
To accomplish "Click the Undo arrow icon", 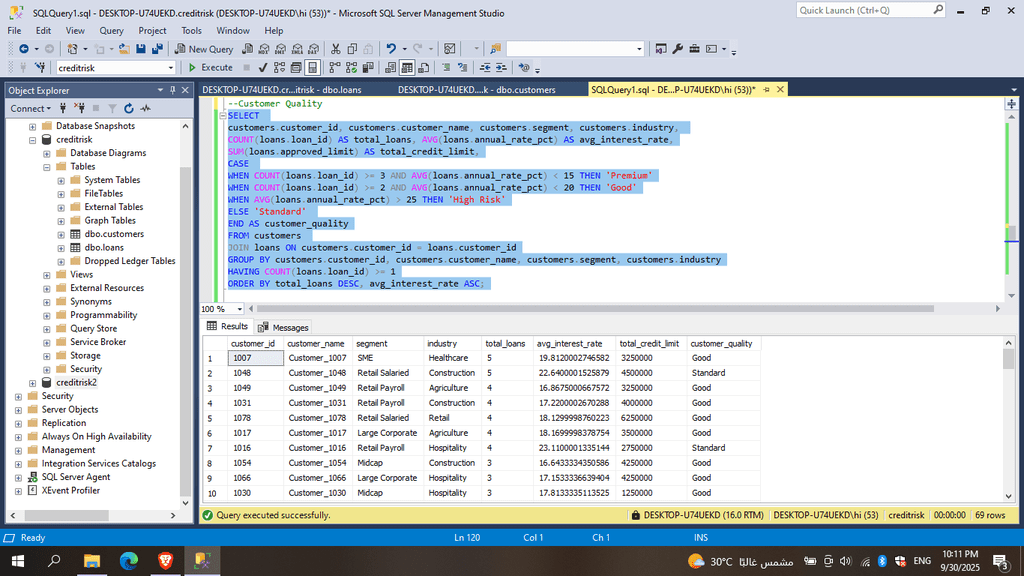I will pyautogui.click(x=391, y=48).
